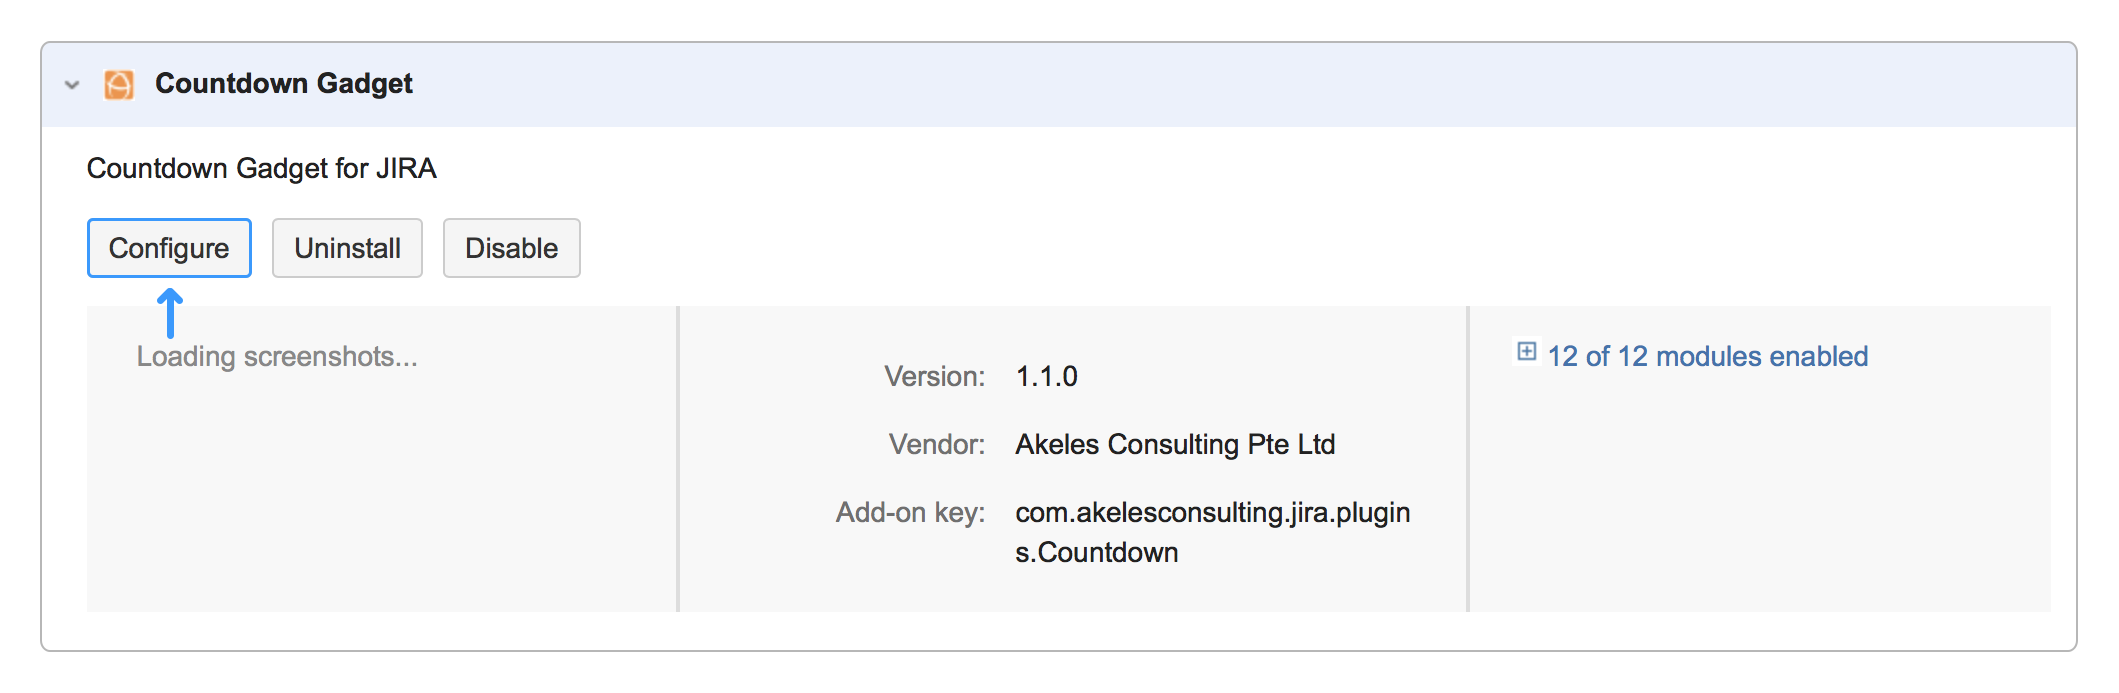Disable the Countdown Gadget add-on

point(511,248)
